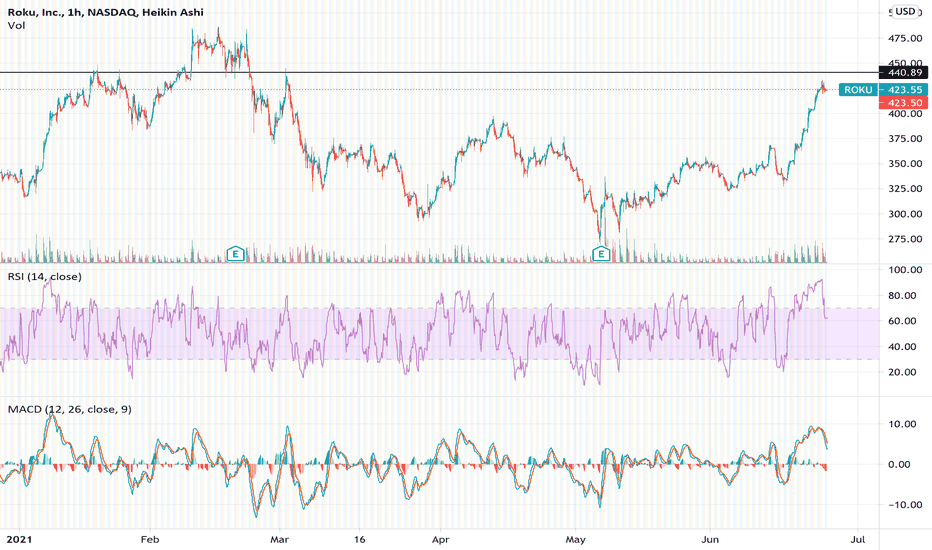Click the 325.00 price axis value
932x550 pixels.
pyautogui.click(x=905, y=188)
